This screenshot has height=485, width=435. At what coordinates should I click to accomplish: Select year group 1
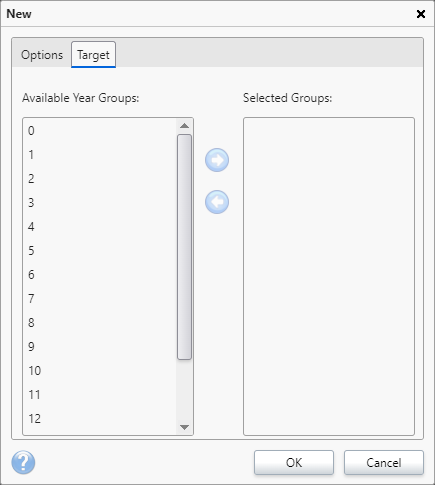click(99, 155)
